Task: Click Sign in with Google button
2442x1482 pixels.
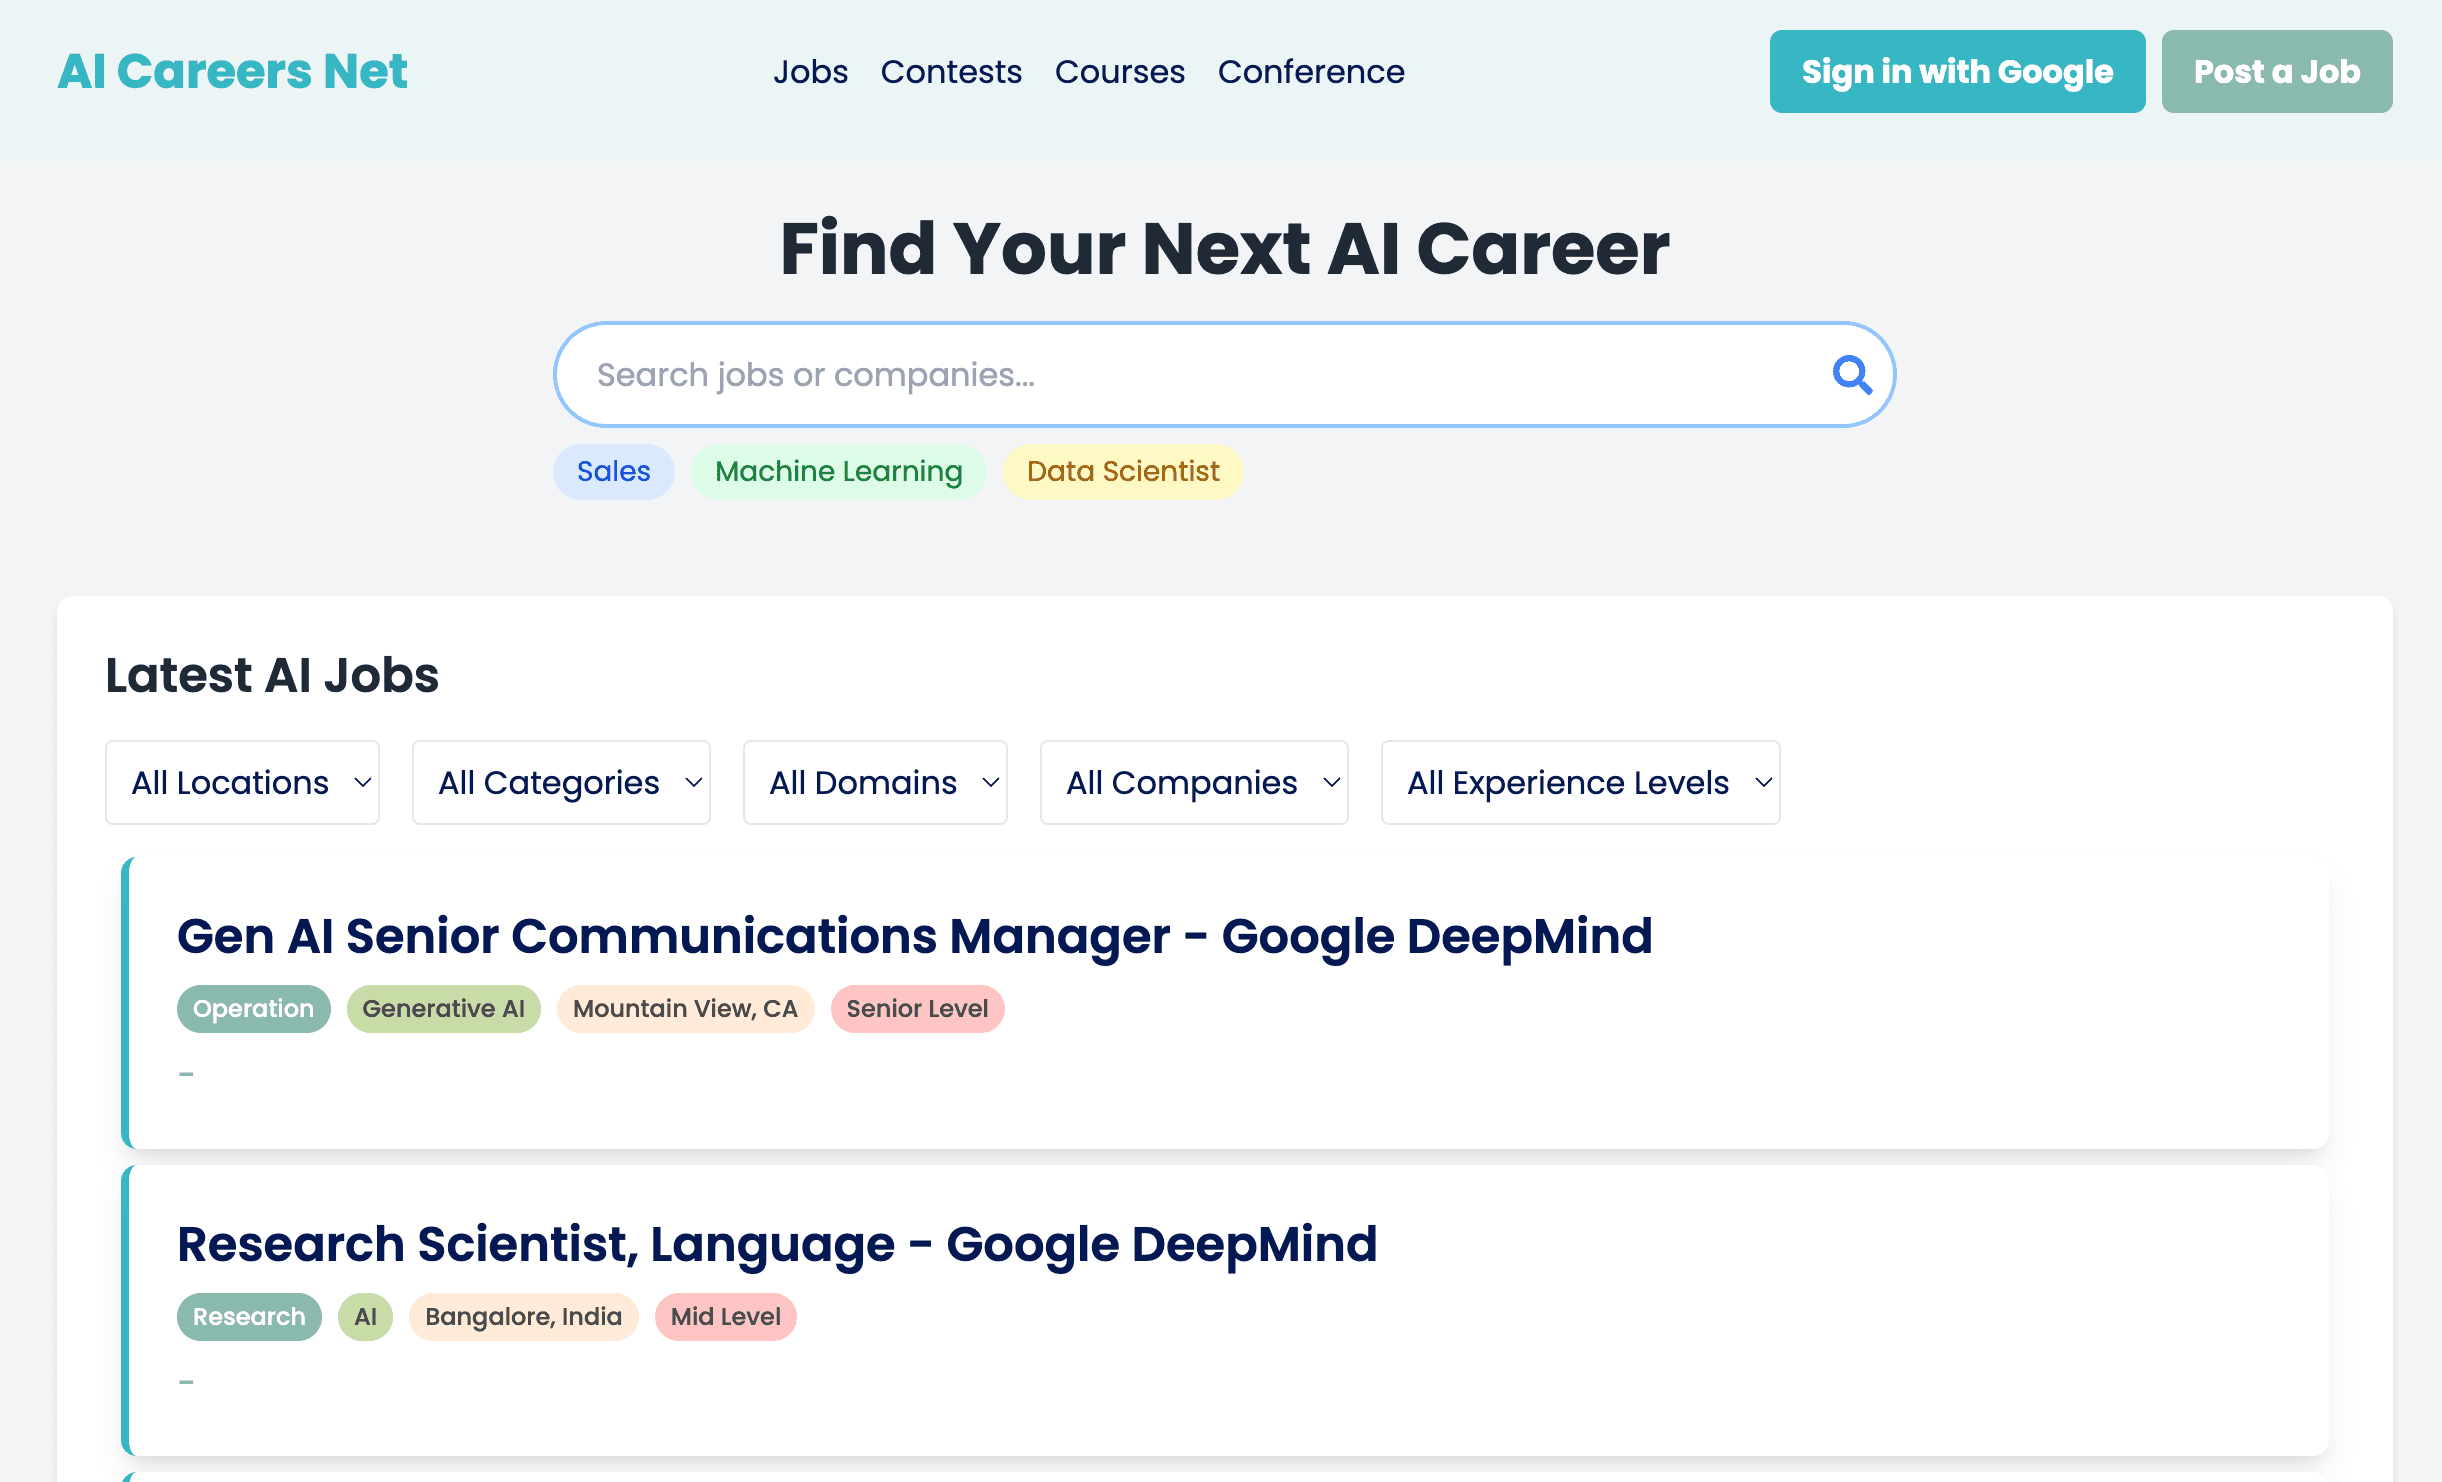Action: [x=1957, y=71]
